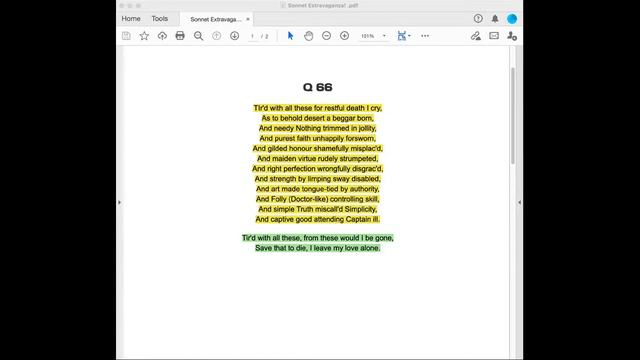The height and width of the screenshot is (360, 640).
Task: Click the vertical scrollbar thumb
Action: coord(513,116)
